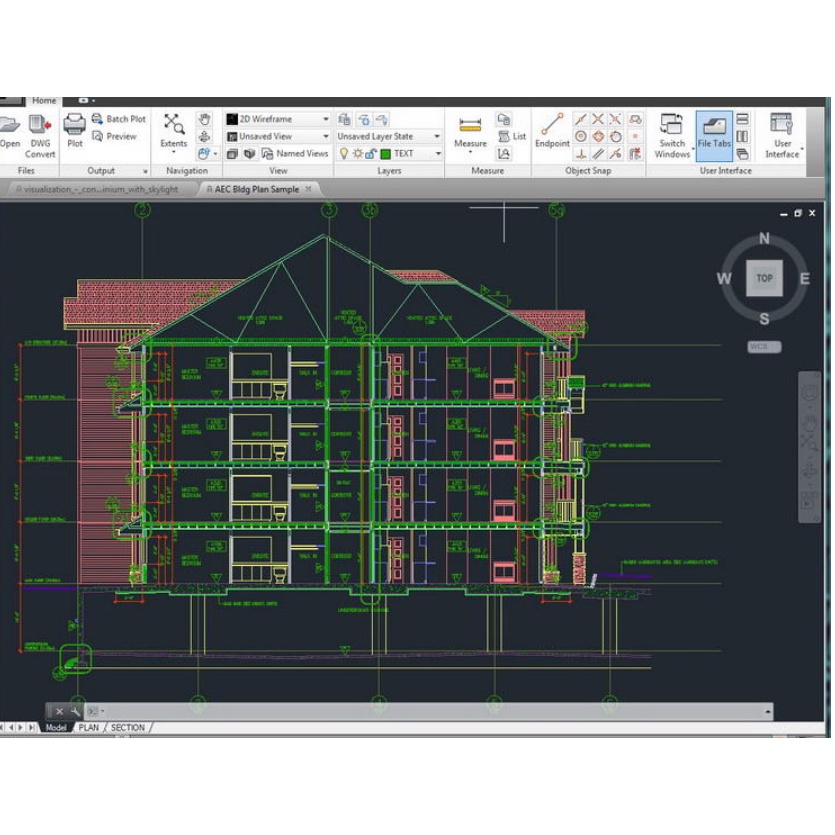Click the Switch Windows icon
The height and width of the screenshot is (835, 835).
coord(672,127)
